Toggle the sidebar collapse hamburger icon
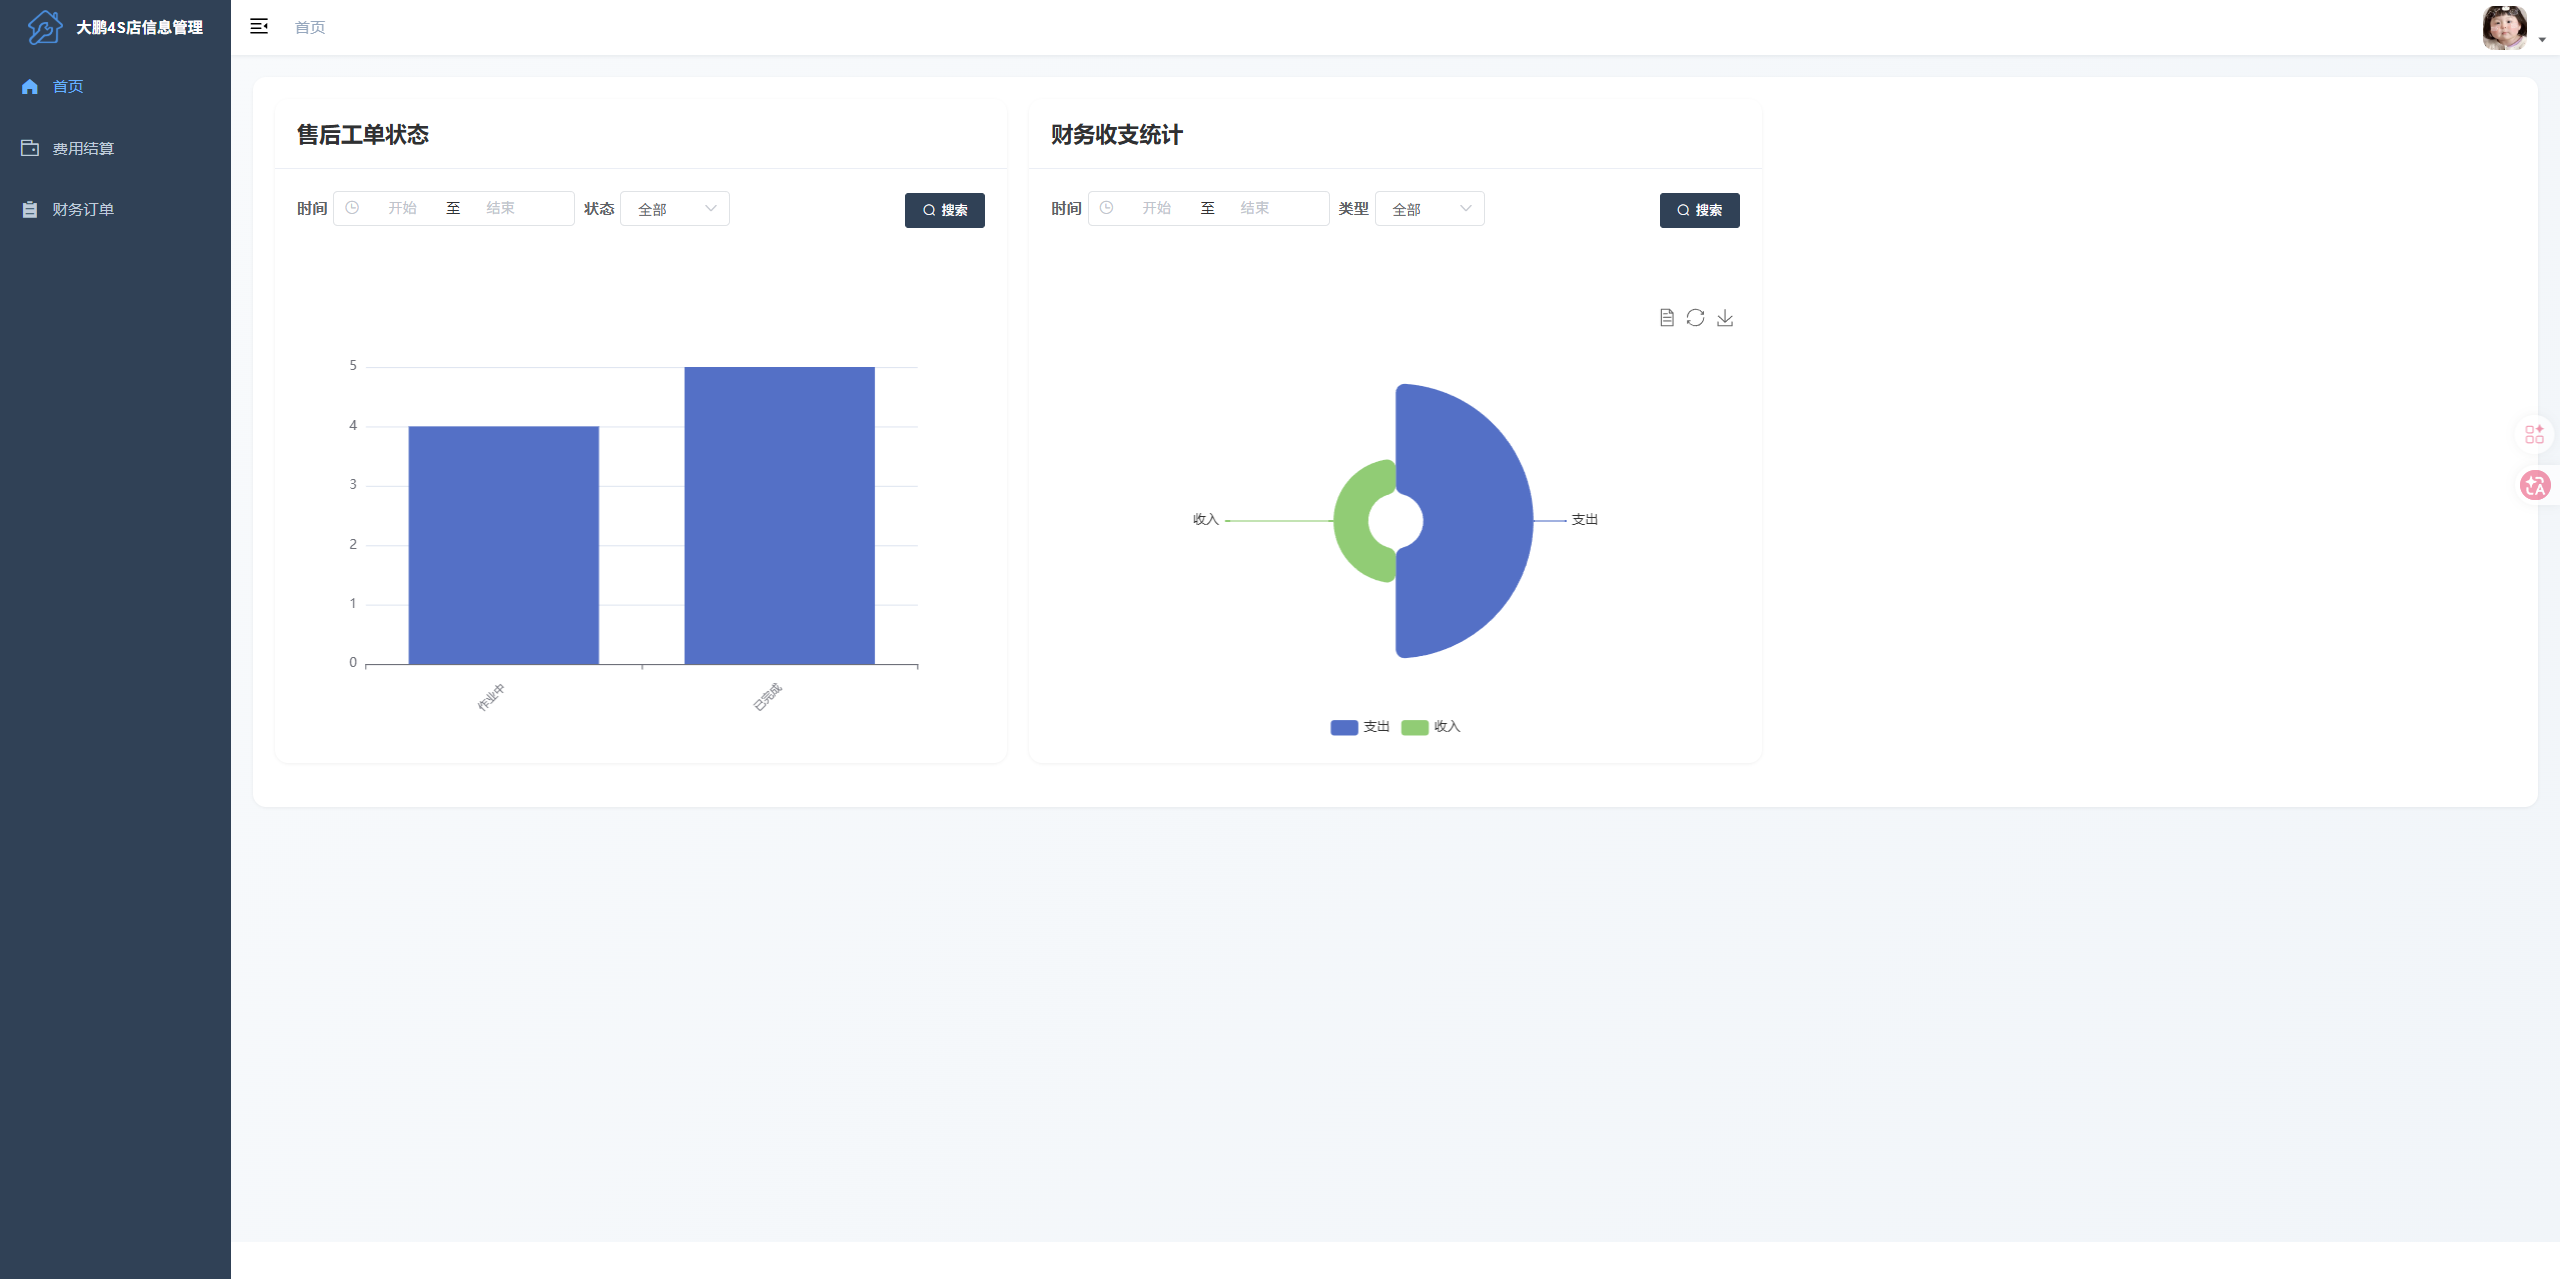This screenshot has width=2560, height=1279. pos(259,27)
